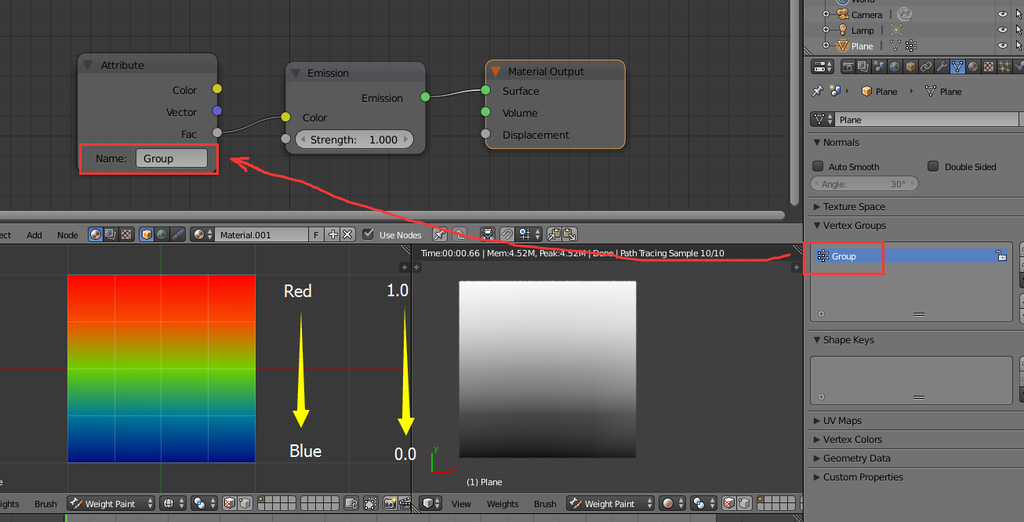Image resolution: width=1024 pixels, height=522 pixels.
Task: Hide the Lamp in the outliner
Action: click(x=1002, y=30)
